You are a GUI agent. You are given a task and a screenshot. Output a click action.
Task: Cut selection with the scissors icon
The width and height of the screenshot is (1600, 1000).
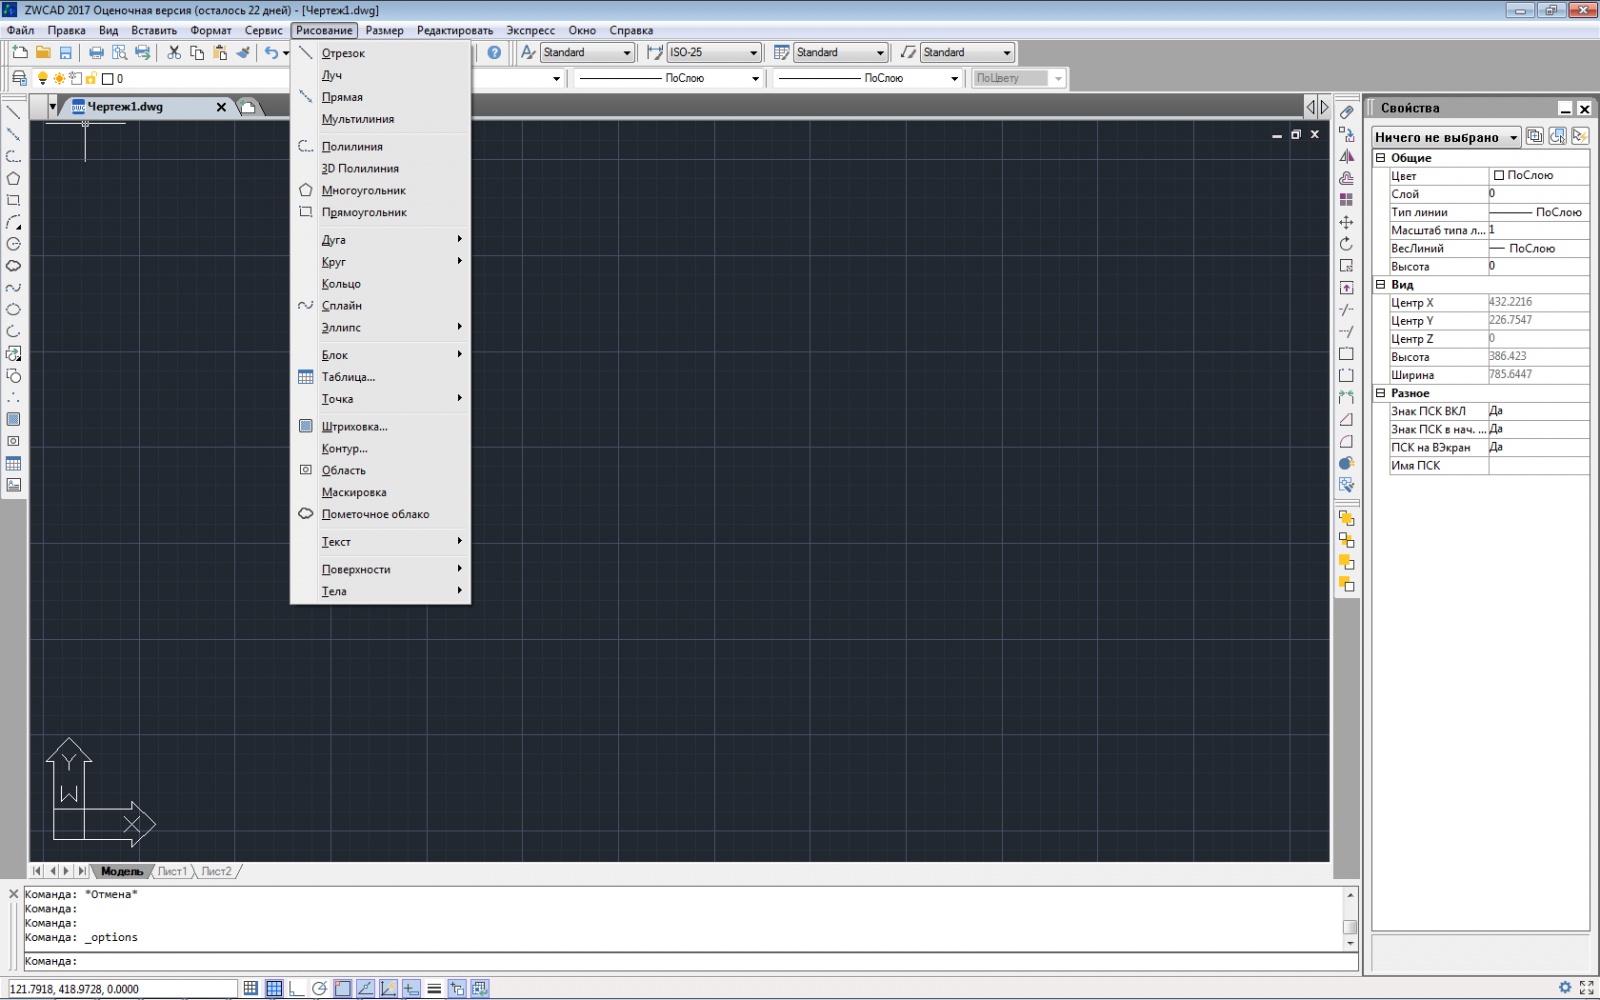pyautogui.click(x=174, y=52)
